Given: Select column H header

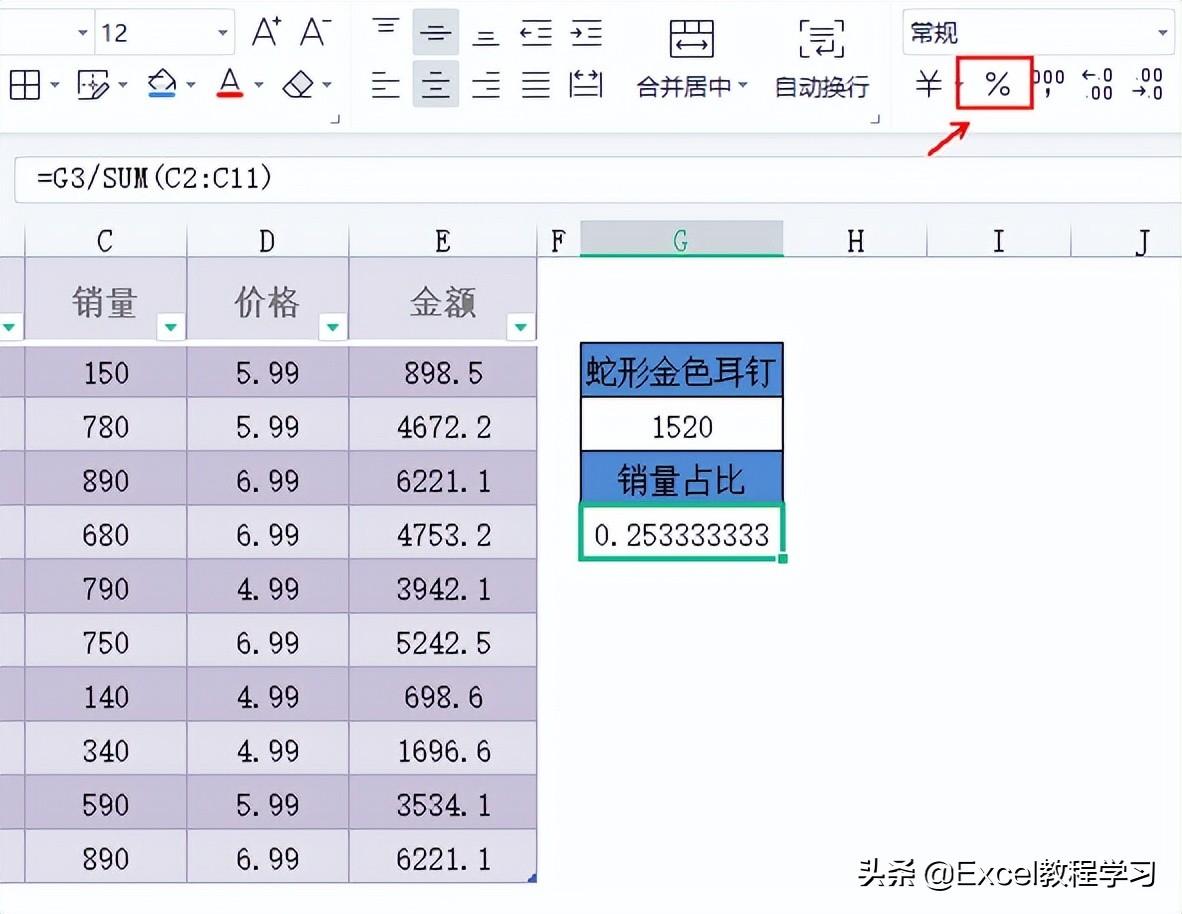Looking at the screenshot, I should point(855,240).
